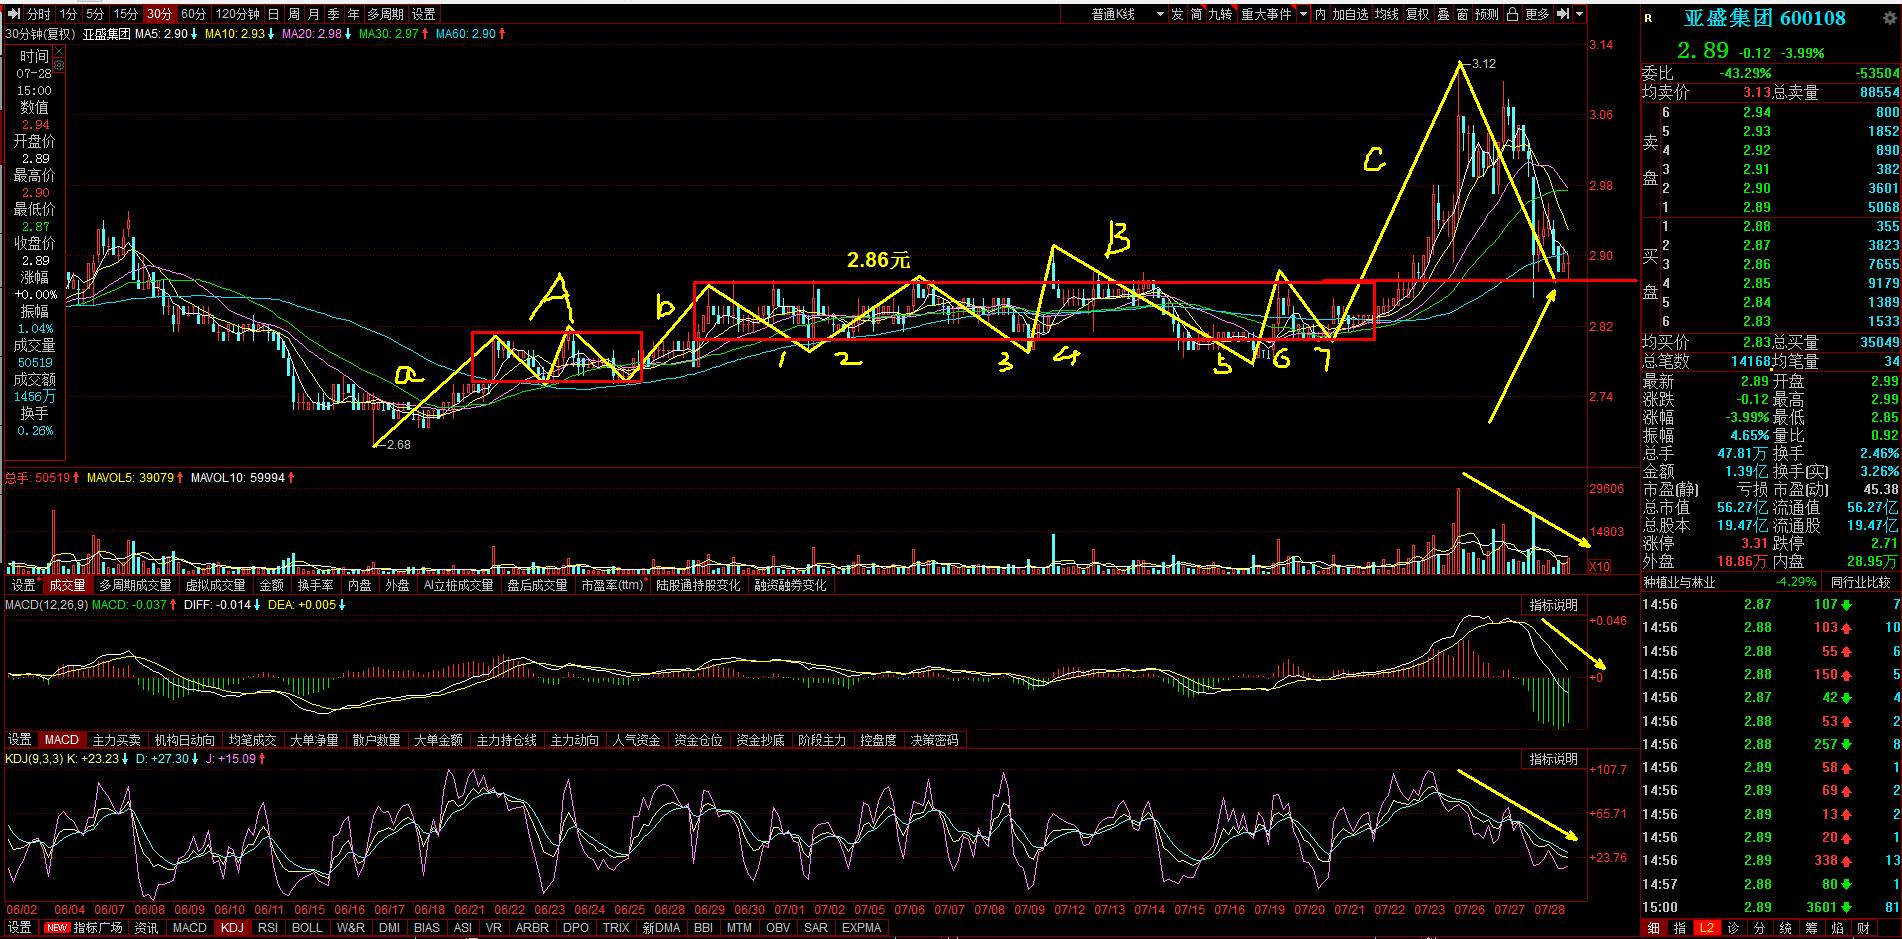Expand the 重大事件 dropdown arrow

point(1303,14)
